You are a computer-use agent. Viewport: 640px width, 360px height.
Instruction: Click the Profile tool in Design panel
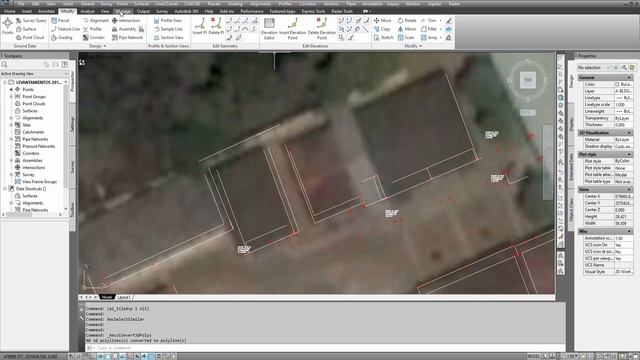pos(92,29)
